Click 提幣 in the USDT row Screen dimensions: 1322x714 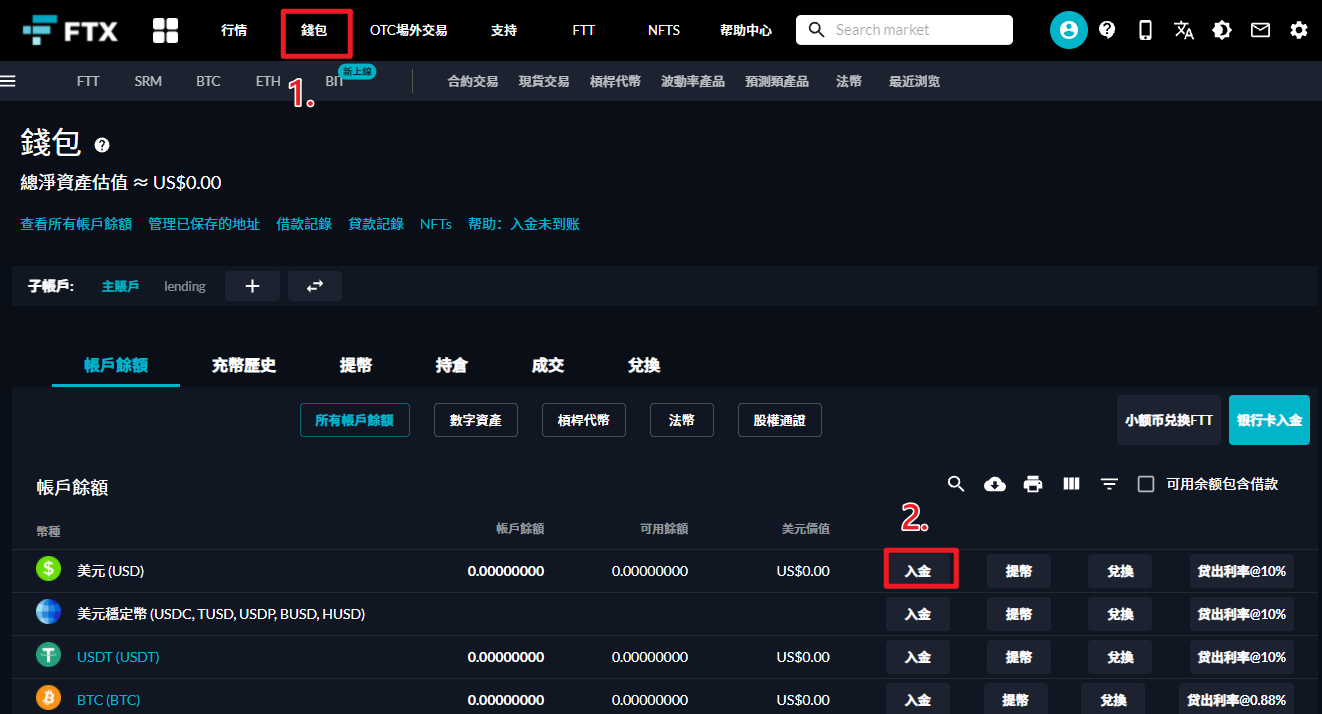click(1019, 657)
